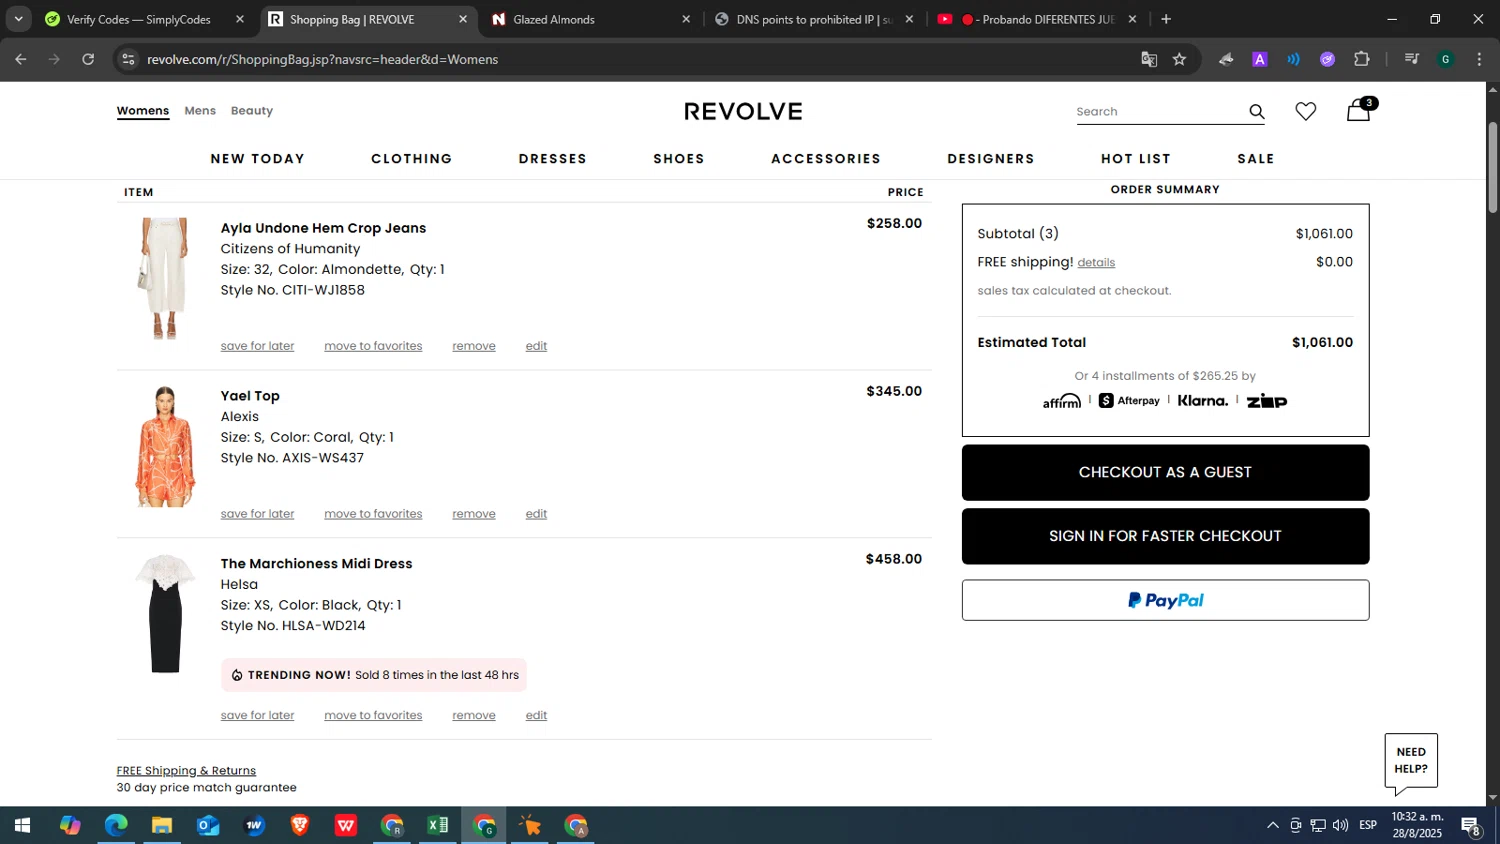The image size is (1500, 844).
Task: Open the Chrome three-dot menu
Action: [x=1479, y=59]
